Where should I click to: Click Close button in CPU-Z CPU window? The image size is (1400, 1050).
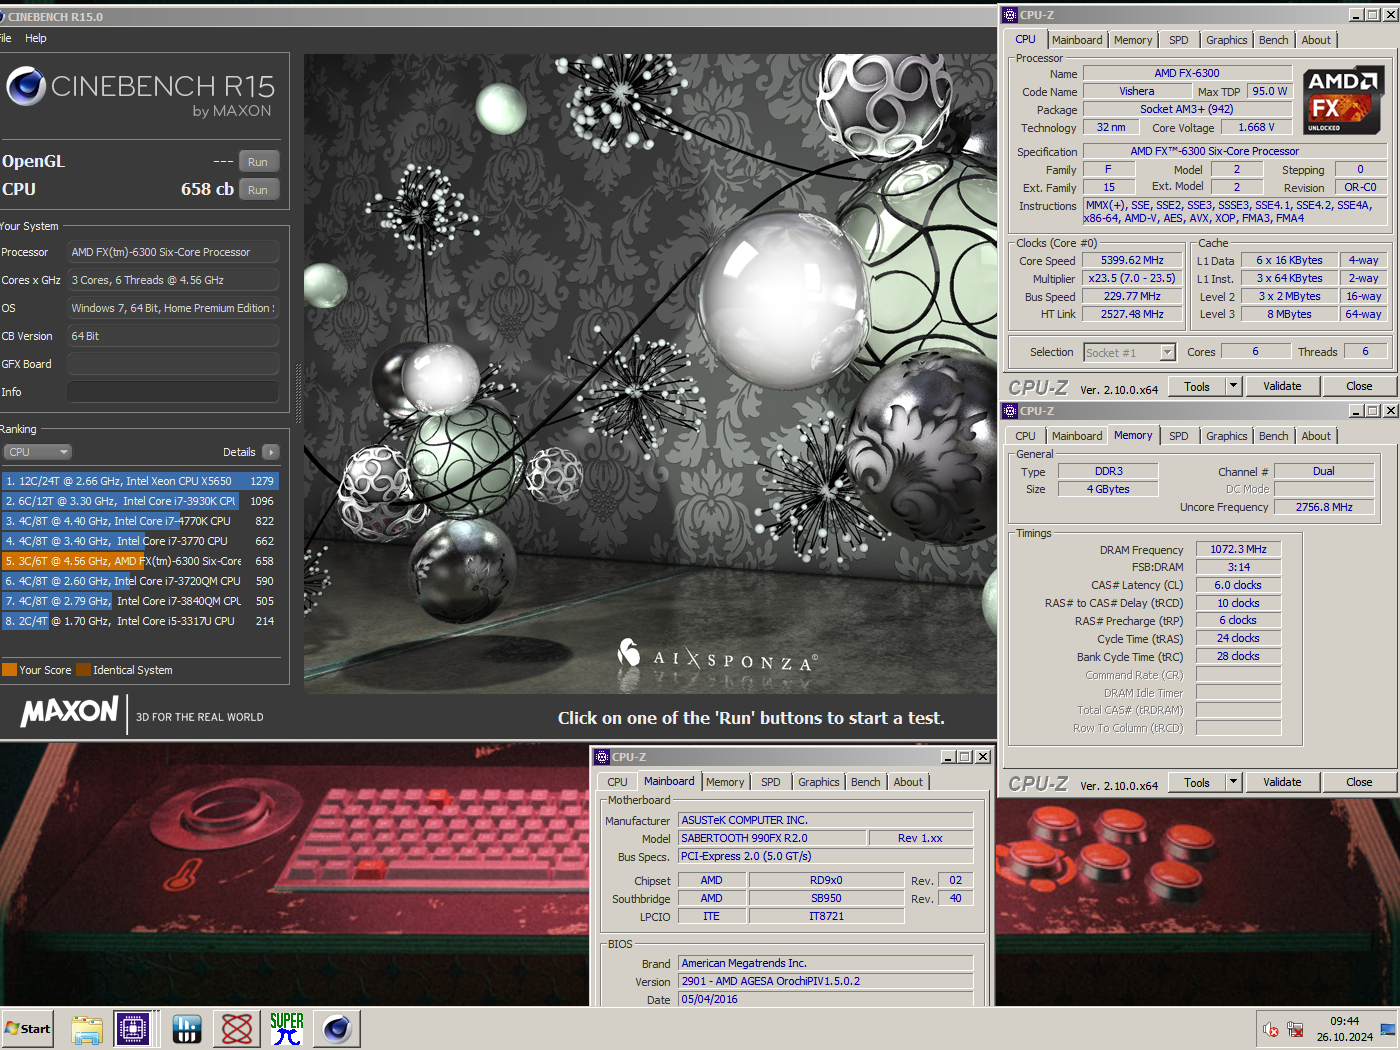(x=1359, y=386)
